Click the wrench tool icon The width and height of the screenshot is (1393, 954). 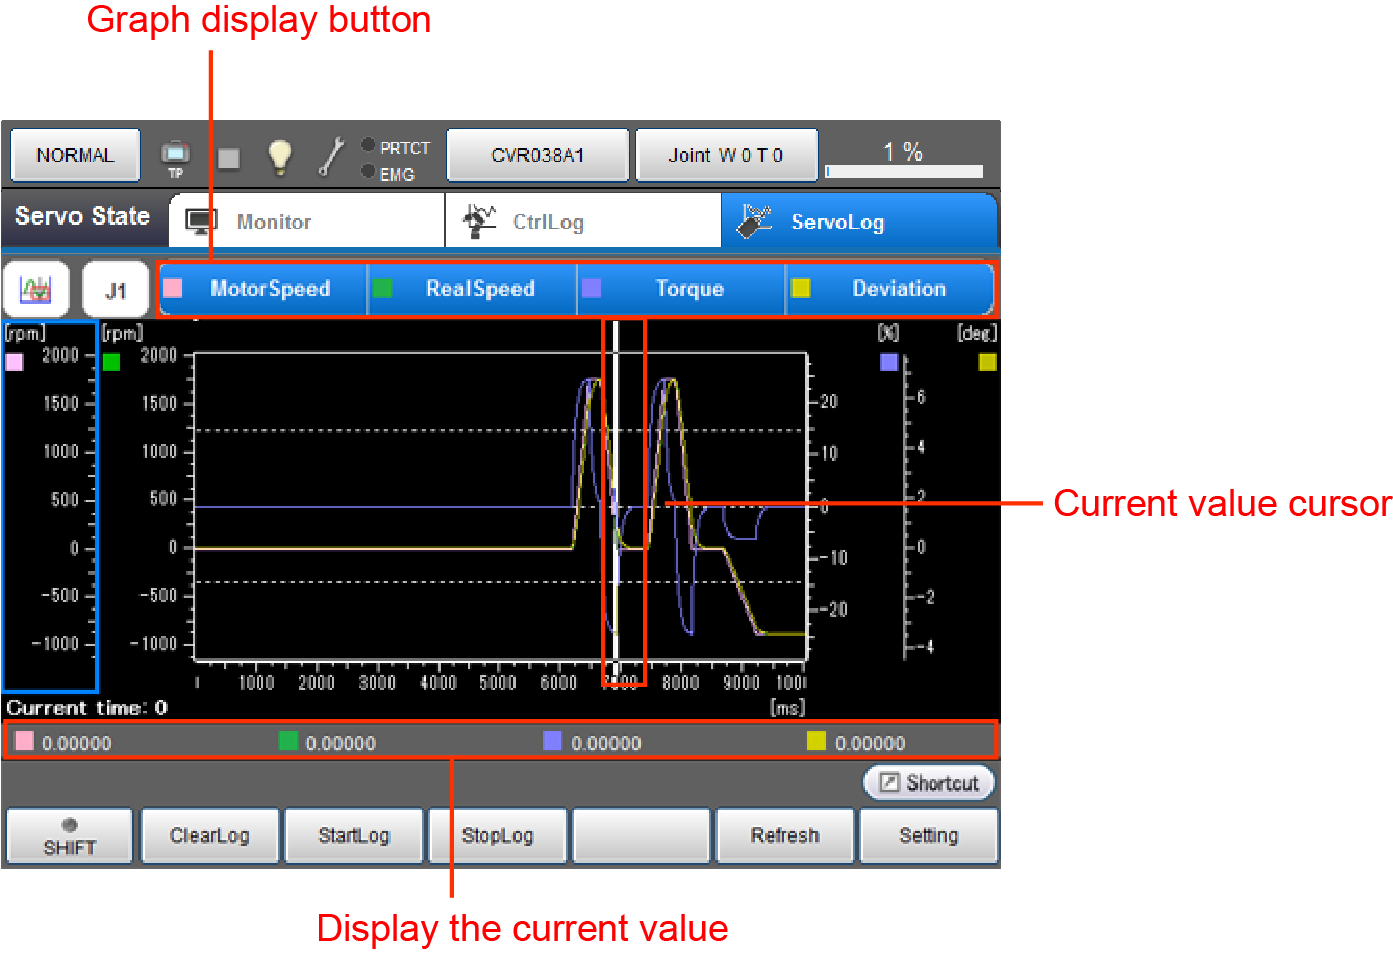click(331, 157)
